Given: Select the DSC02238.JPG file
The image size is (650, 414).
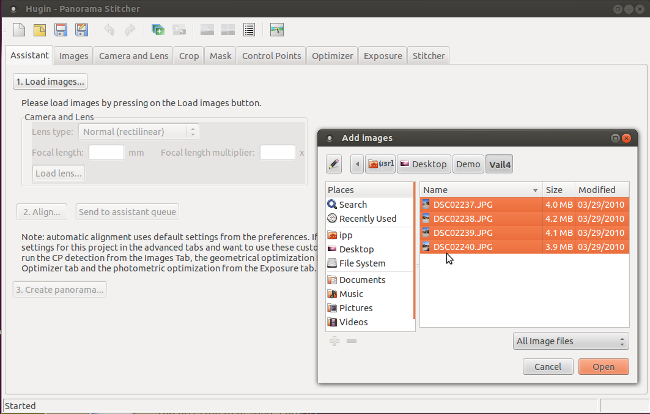Looking at the screenshot, I should [456, 218].
